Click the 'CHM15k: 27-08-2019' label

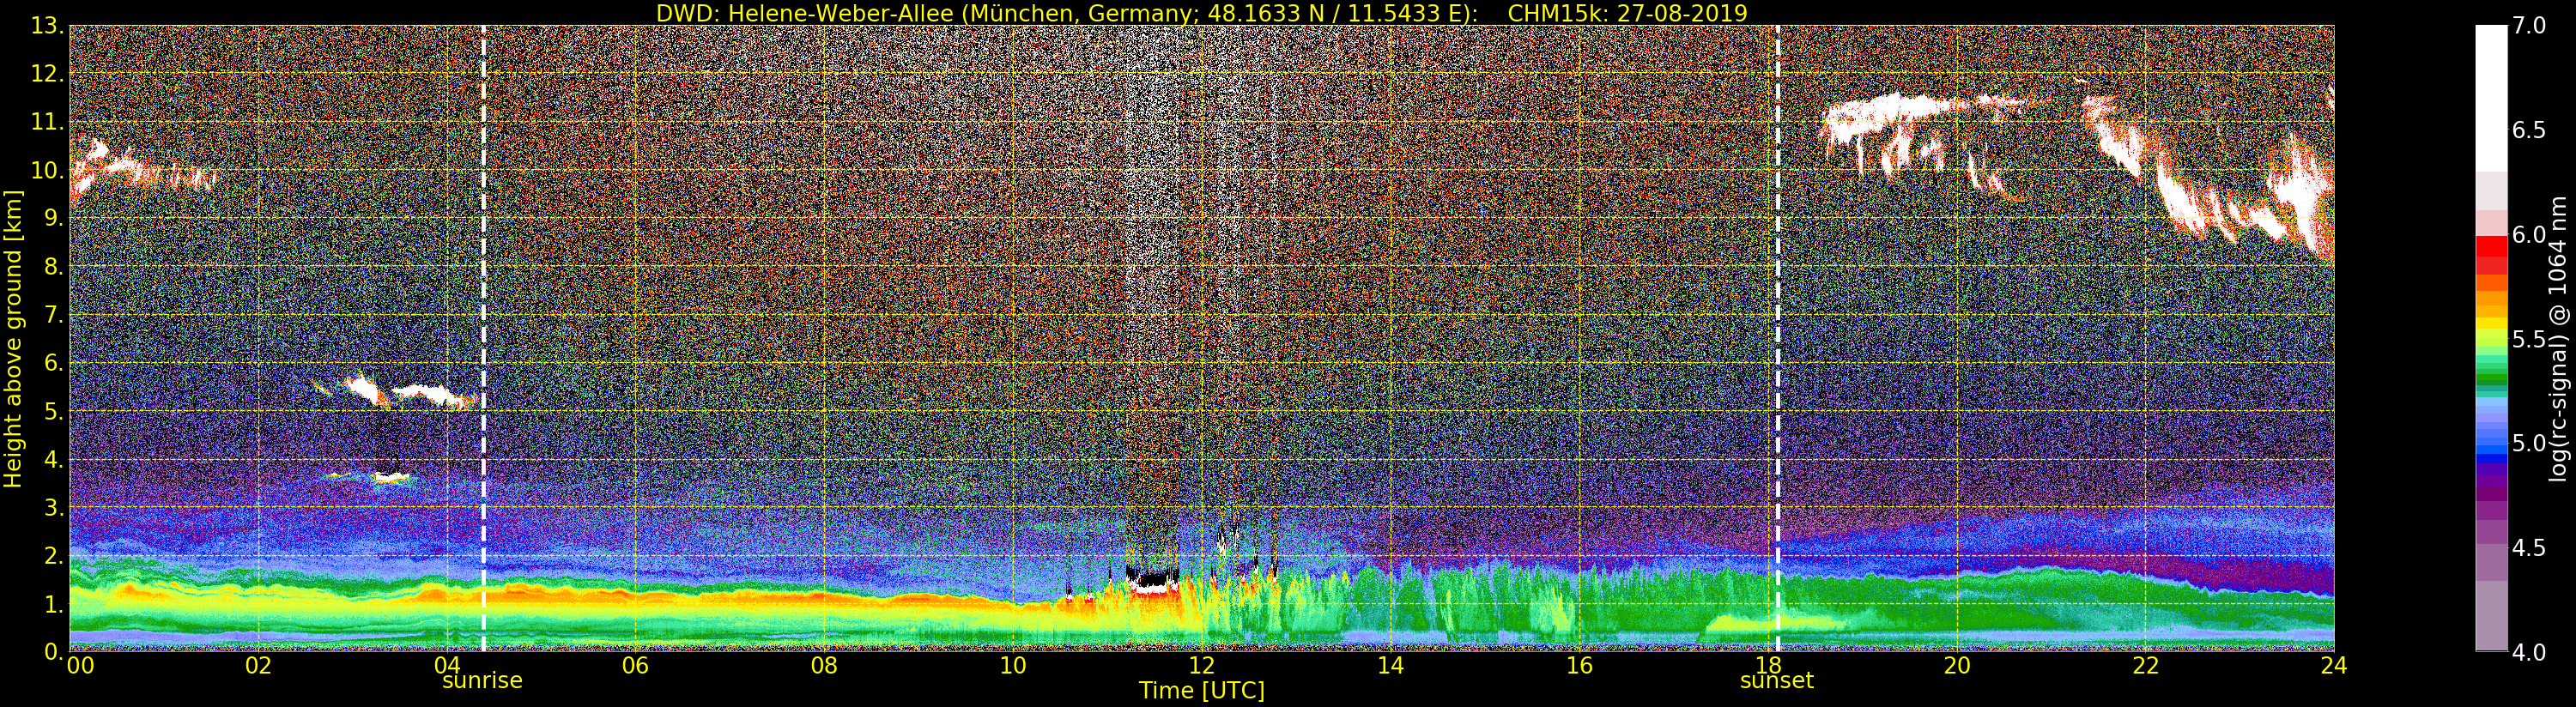click(1627, 13)
